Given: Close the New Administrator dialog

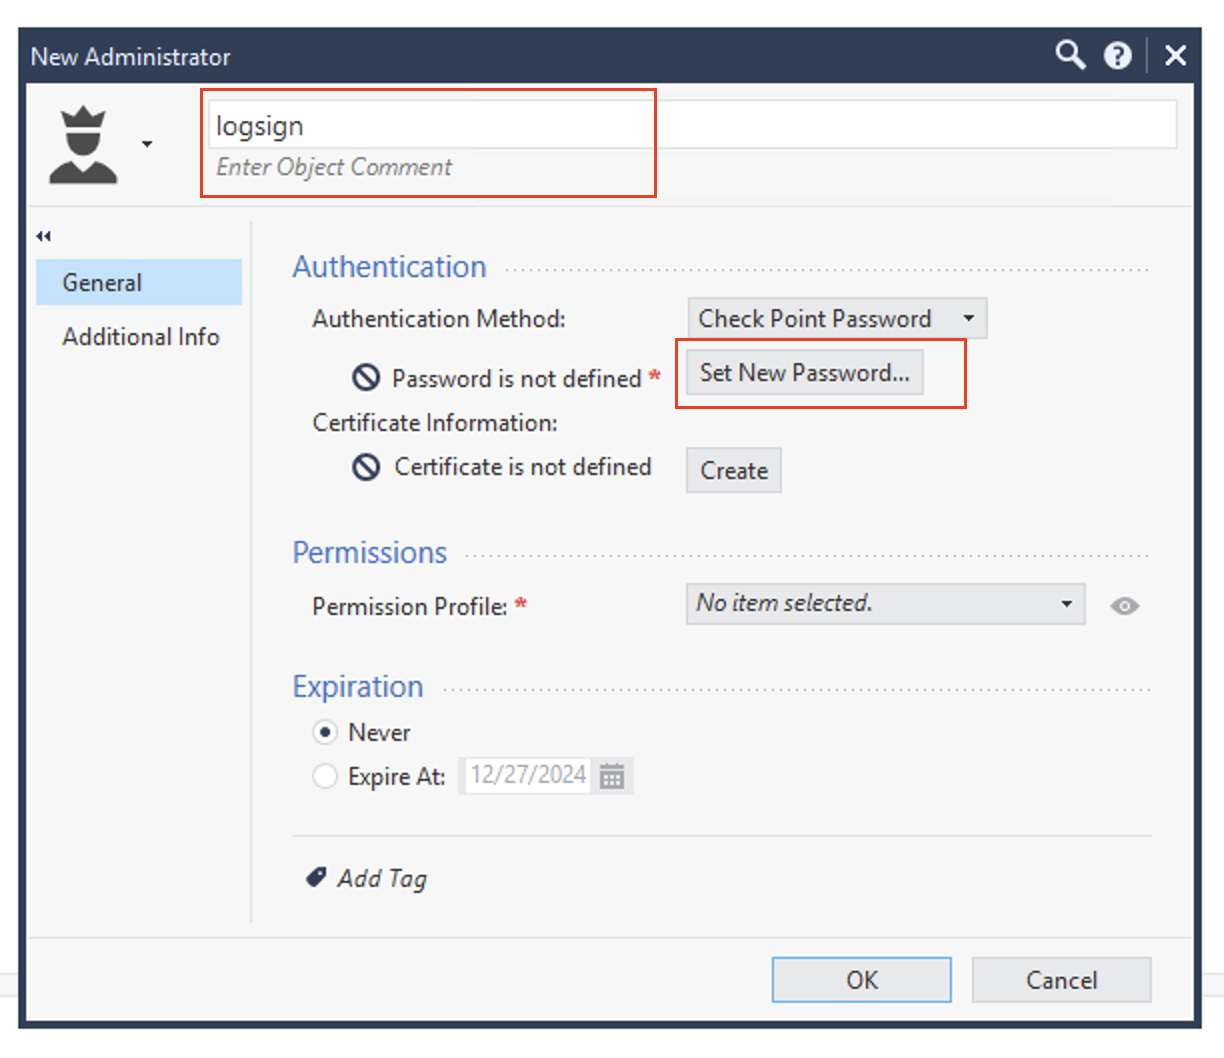Looking at the screenshot, I should tap(1176, 56).
